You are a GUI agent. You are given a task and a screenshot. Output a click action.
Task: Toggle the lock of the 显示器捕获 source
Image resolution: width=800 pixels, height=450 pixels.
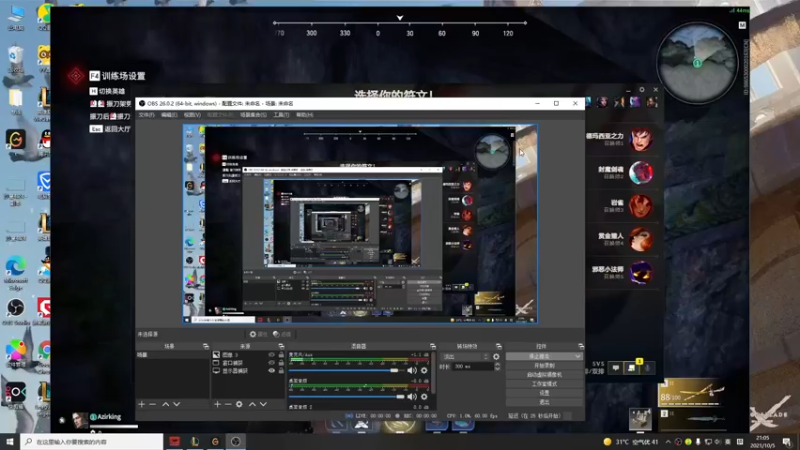pyautogui.click(x=281, y=371)
